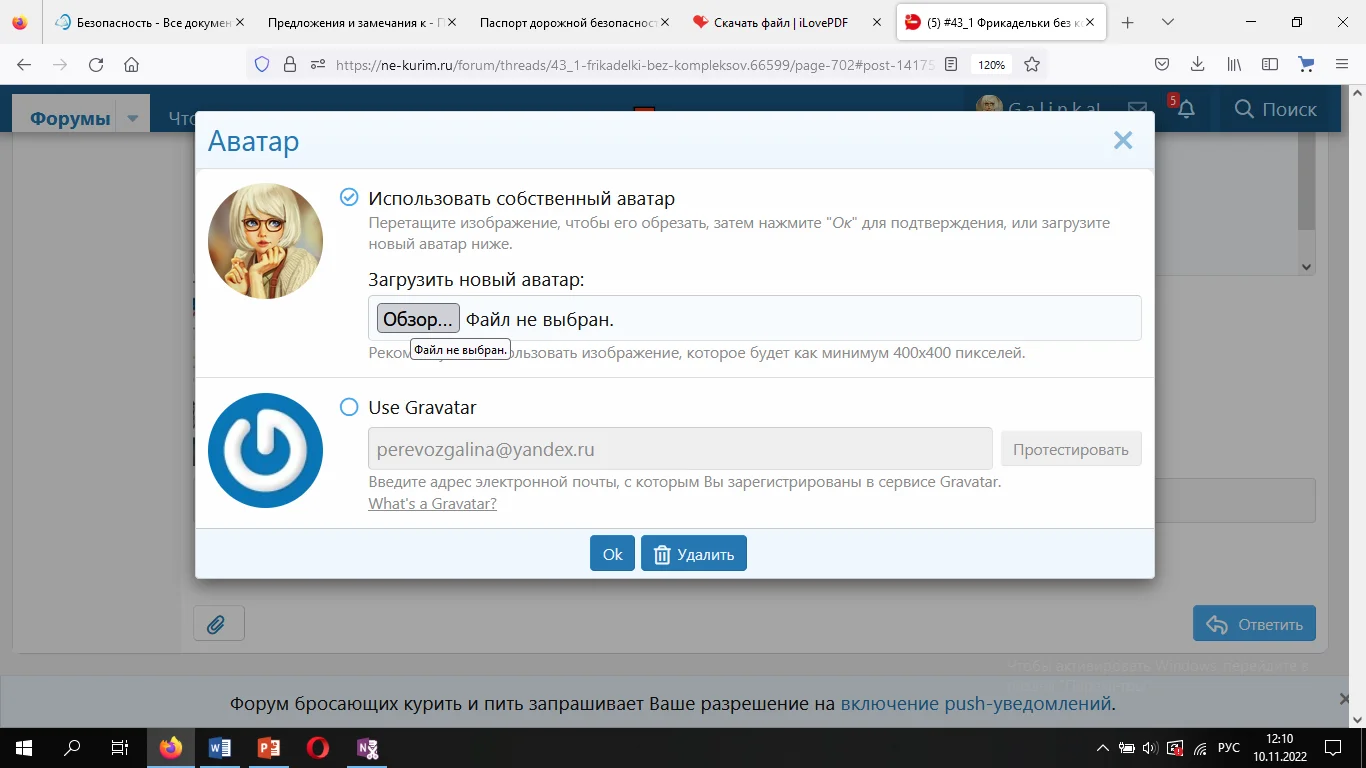
Task: Open forum messages envelope
Action: [1137, 109]
